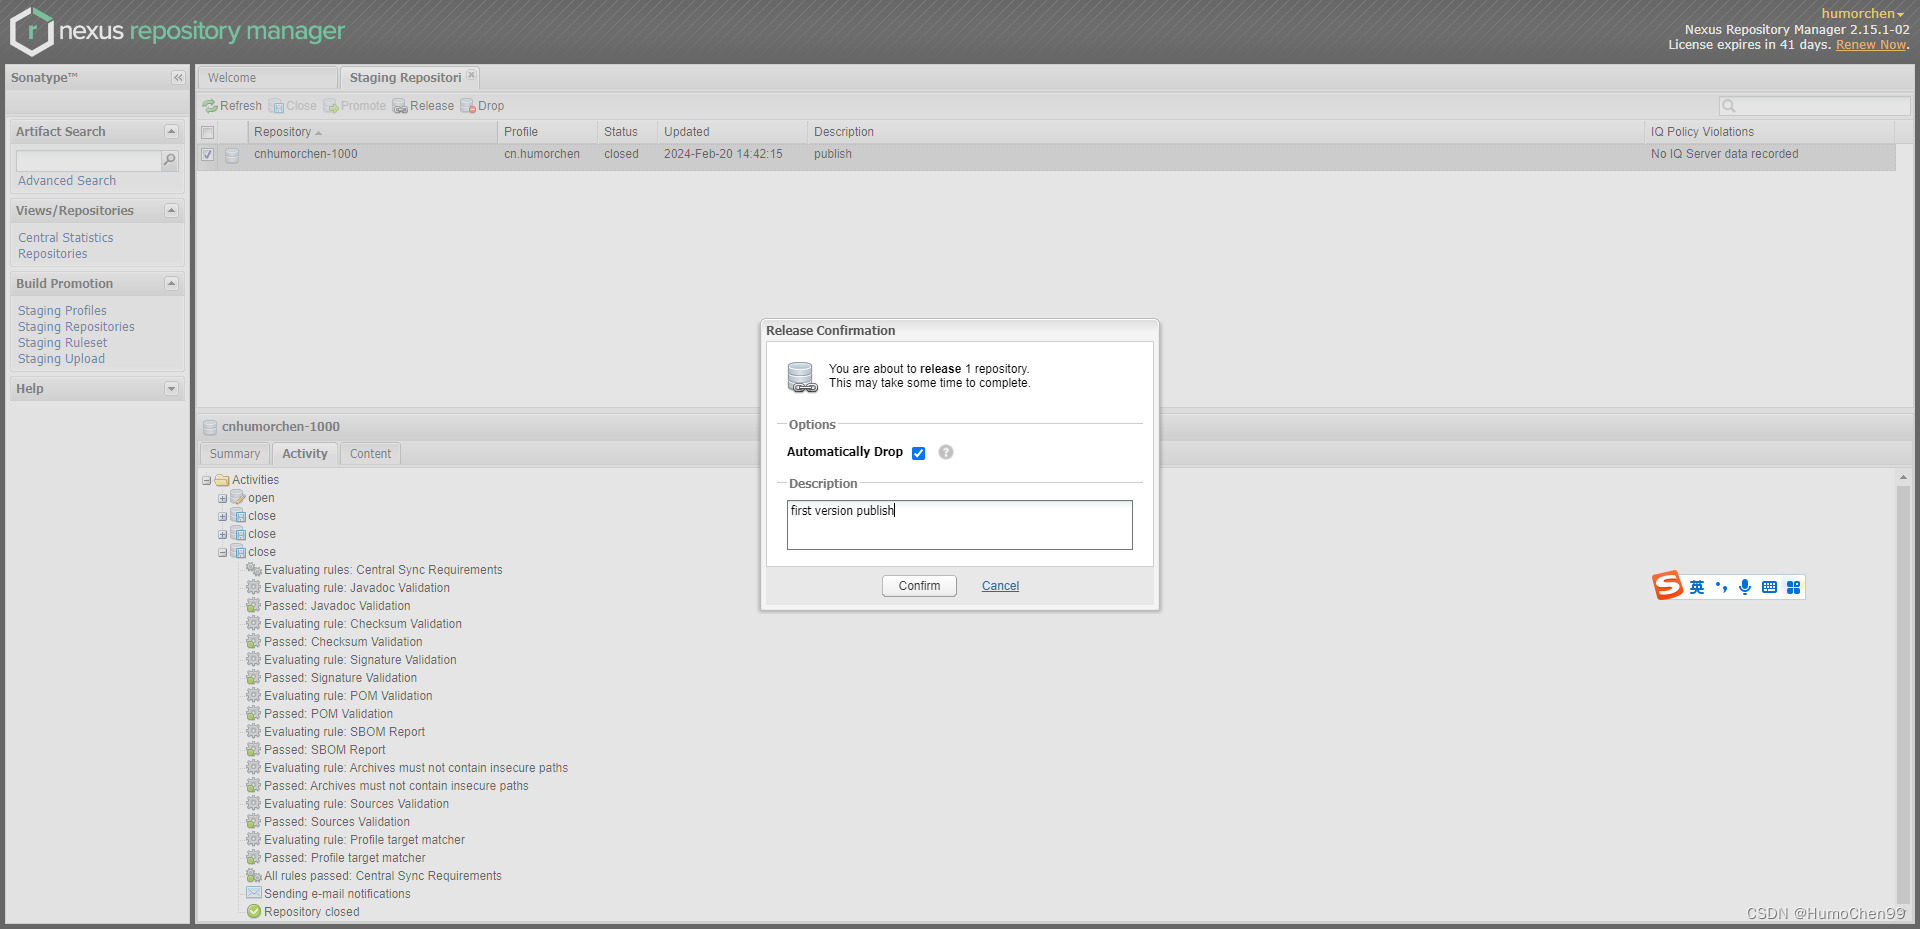Open Staging Ruleset link
Viewport: 1920px width, 929px height.
62,343
